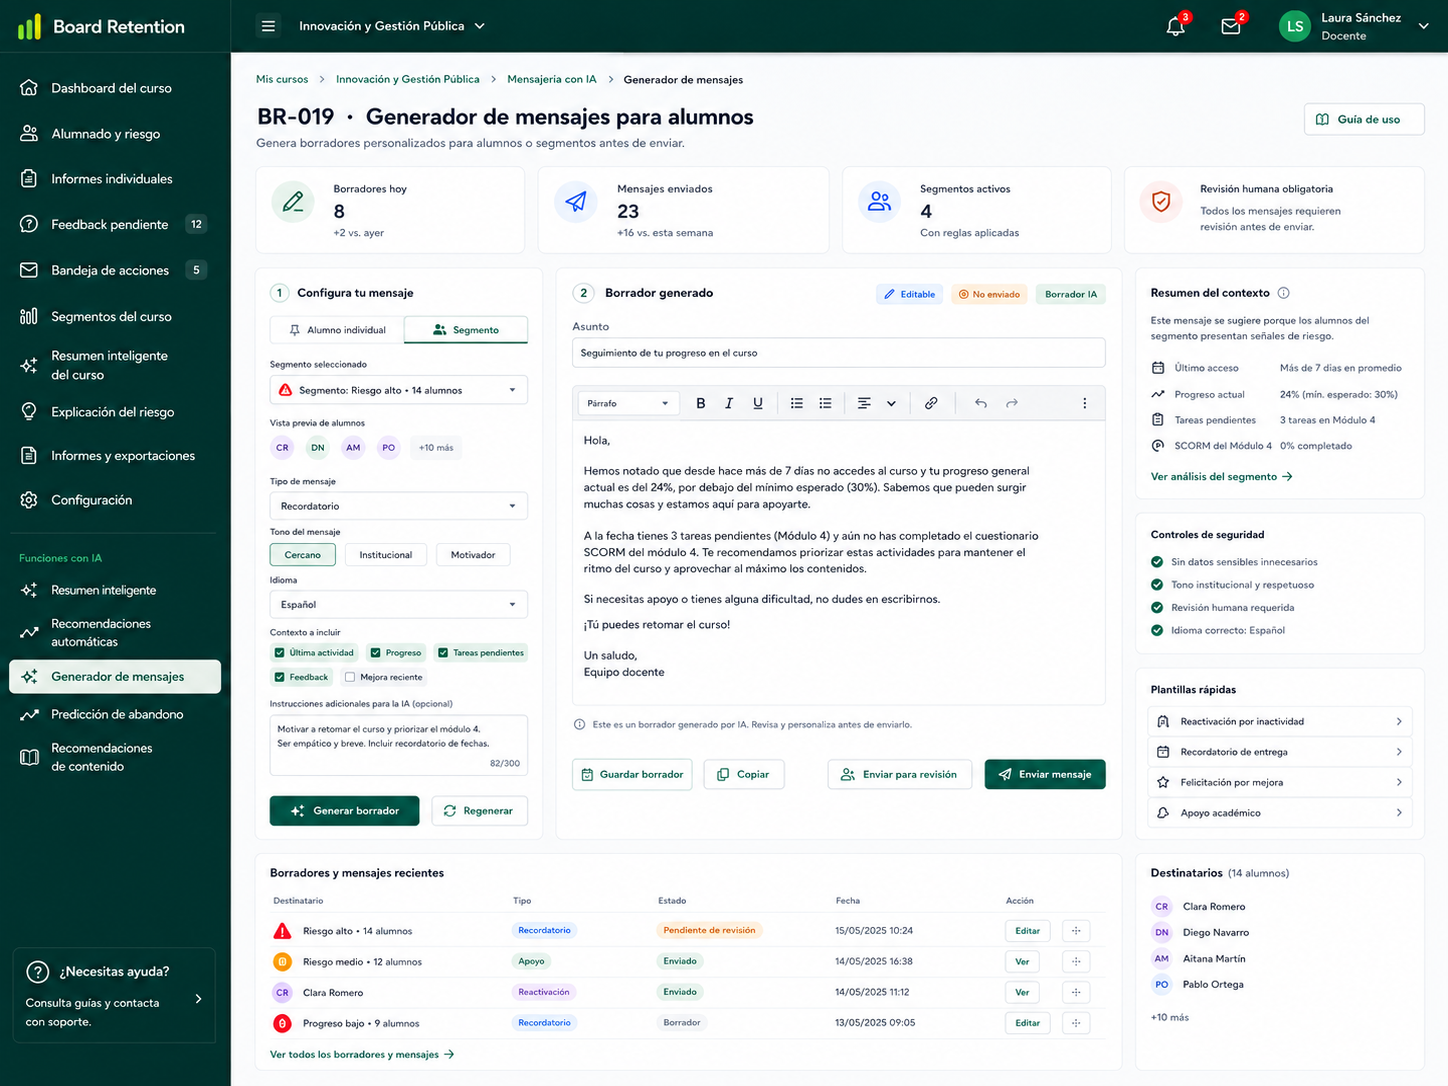Open Guía de uso button
Image resolution: width=1448 pixels, height=1086 pixels.
[x=1364, y=119]
